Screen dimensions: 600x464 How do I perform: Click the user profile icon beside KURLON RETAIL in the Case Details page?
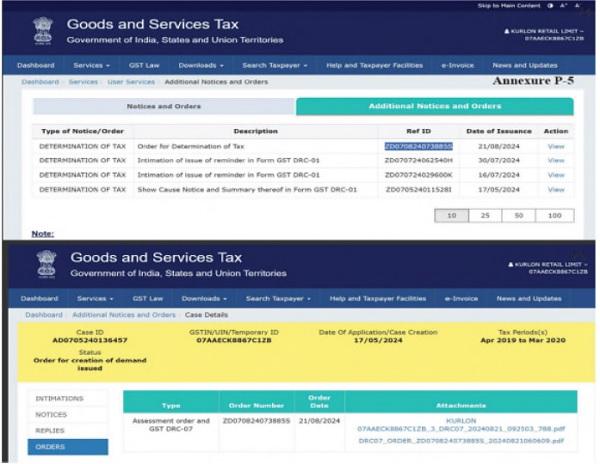coord(510,264)
